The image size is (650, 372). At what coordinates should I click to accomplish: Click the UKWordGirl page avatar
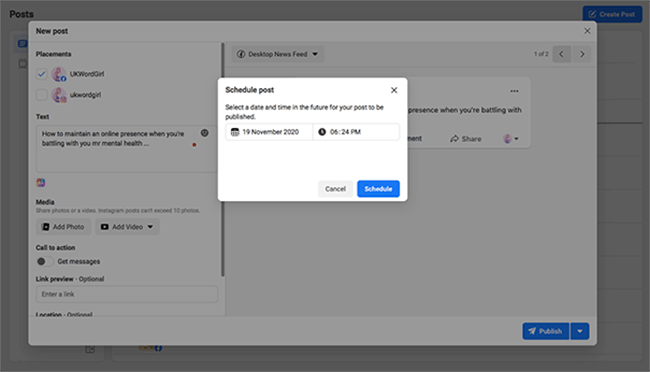tap(58, 74)
